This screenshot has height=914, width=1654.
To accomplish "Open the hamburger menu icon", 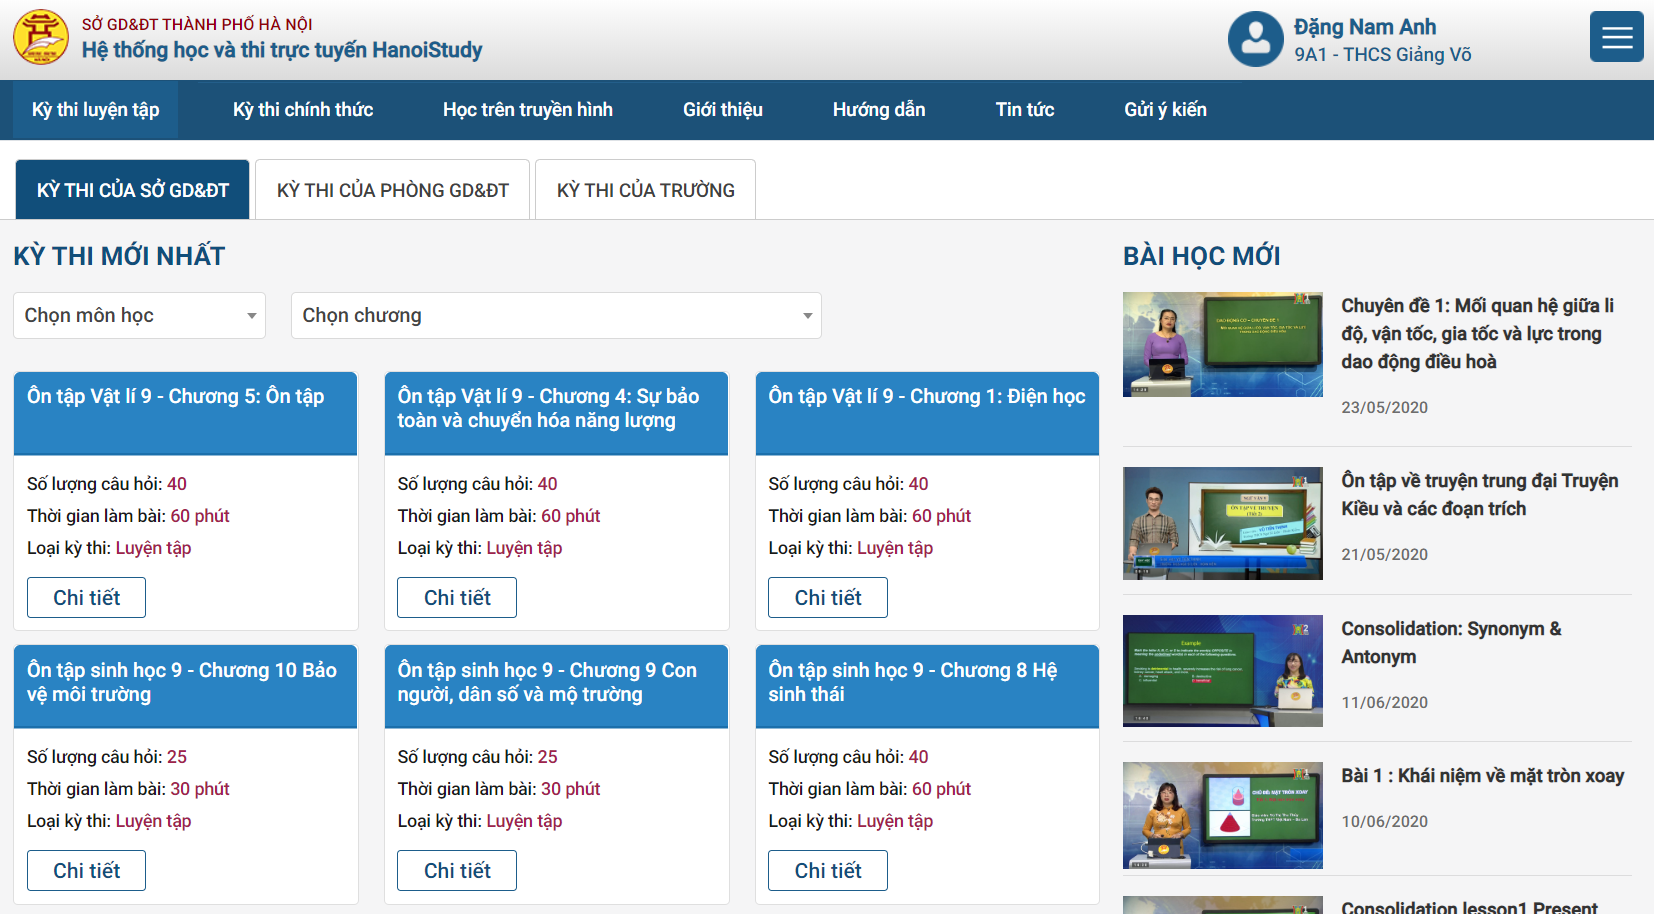I will 1617,37.
